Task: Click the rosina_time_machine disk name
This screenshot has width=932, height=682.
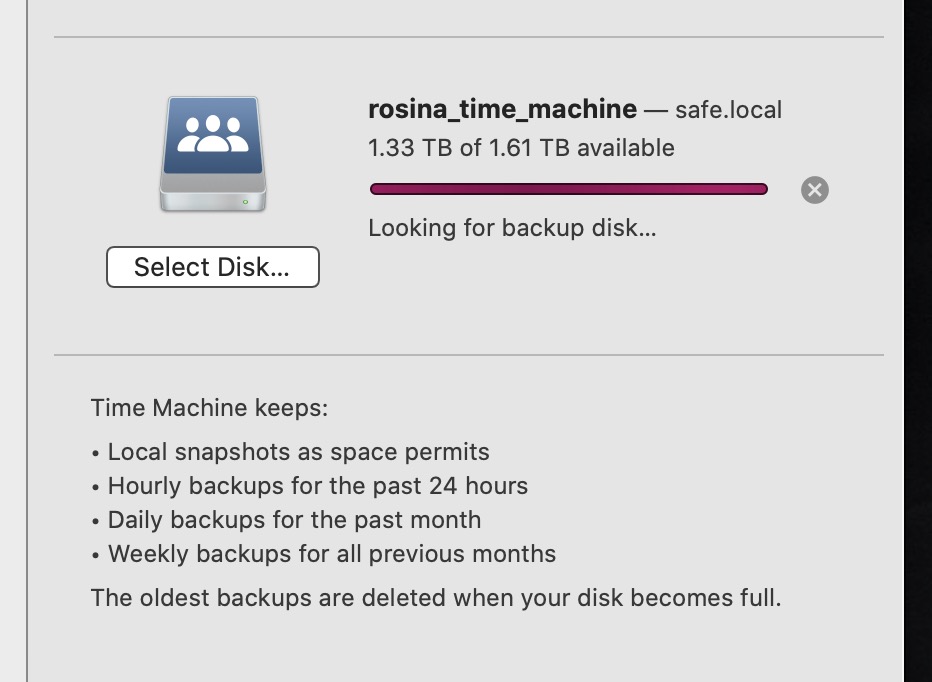Action: [500, 109]
